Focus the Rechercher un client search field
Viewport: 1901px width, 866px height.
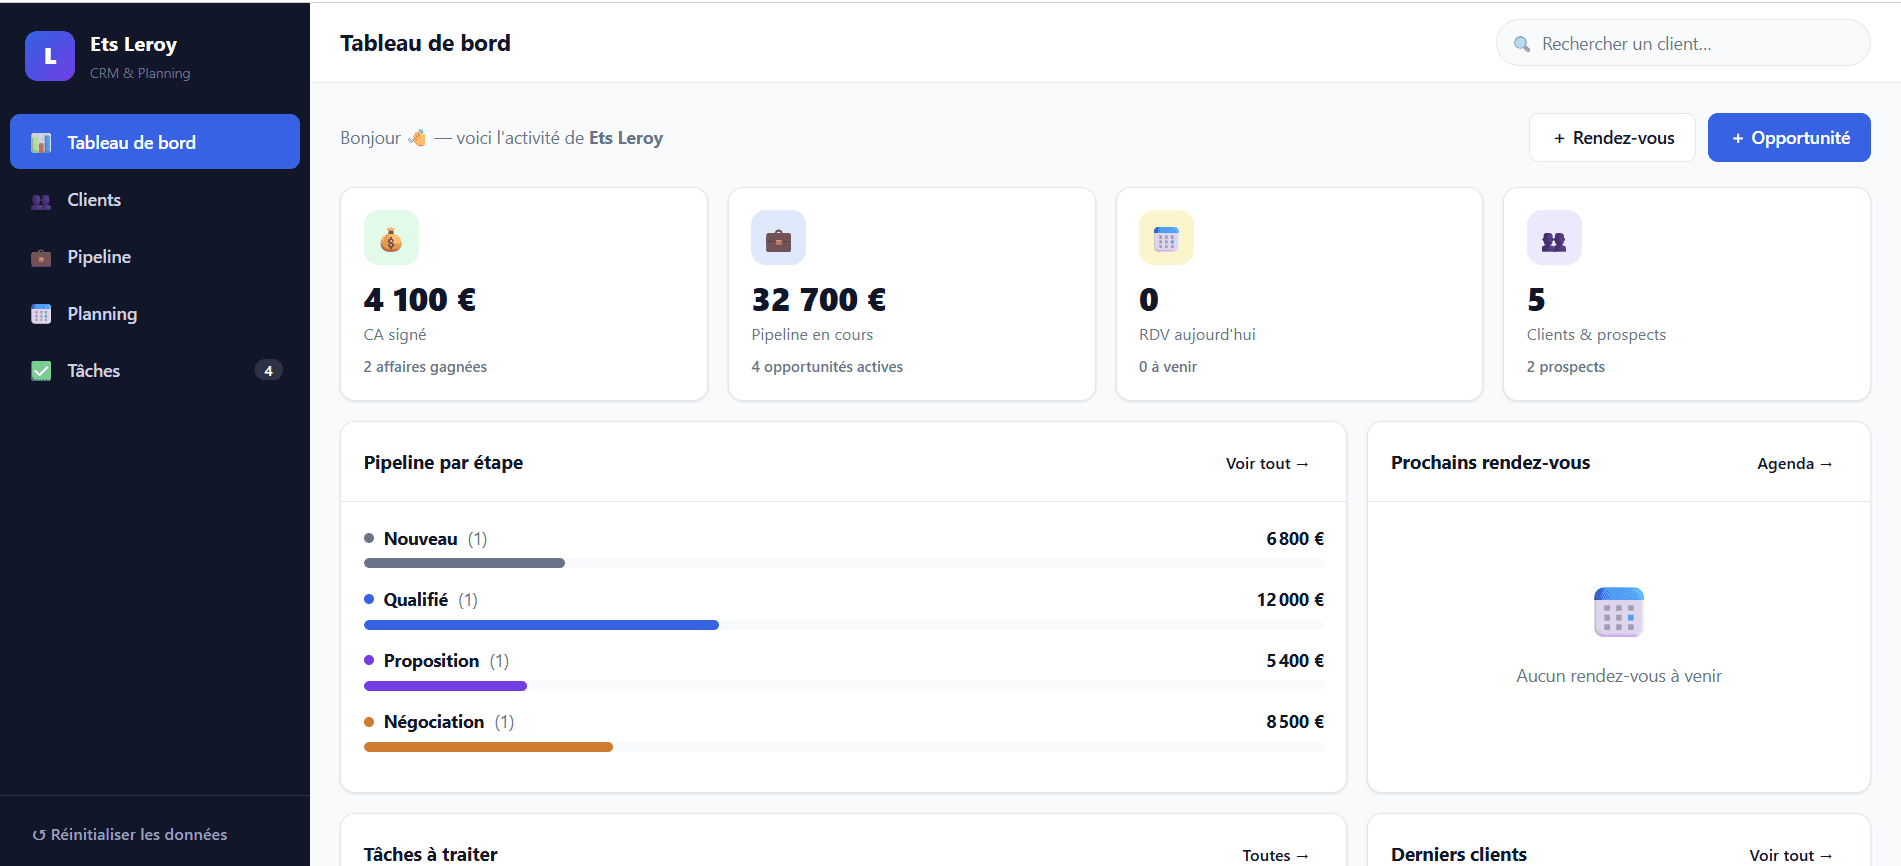1683,43
